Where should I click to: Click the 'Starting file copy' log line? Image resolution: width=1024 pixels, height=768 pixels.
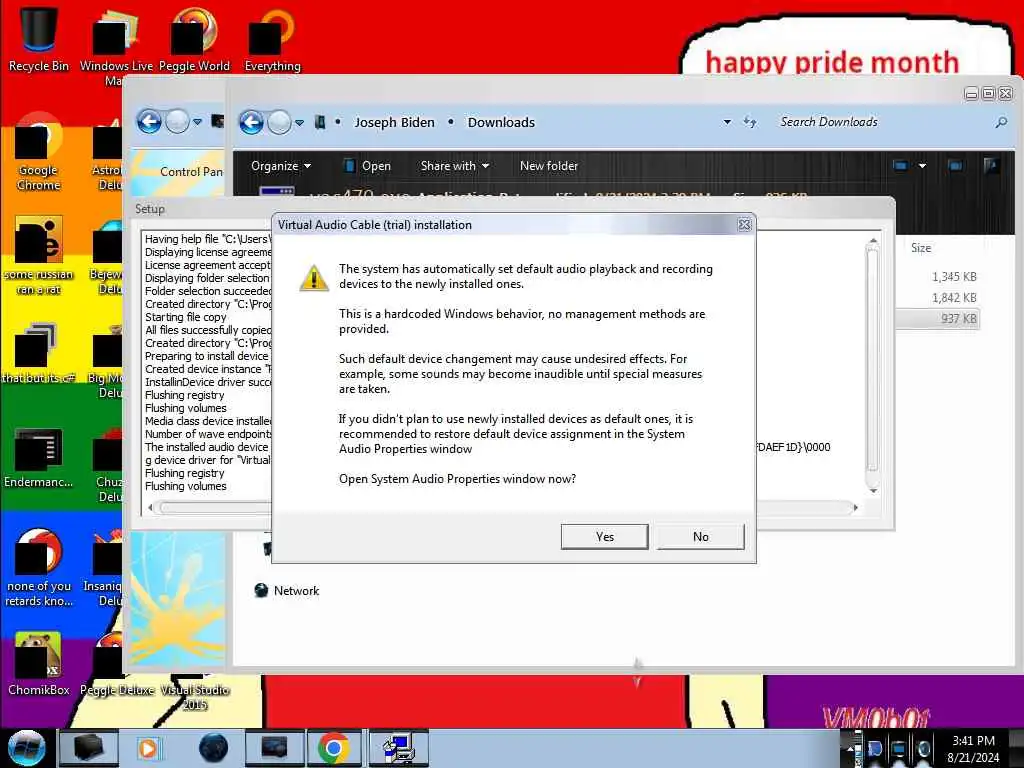click(185, 317)
